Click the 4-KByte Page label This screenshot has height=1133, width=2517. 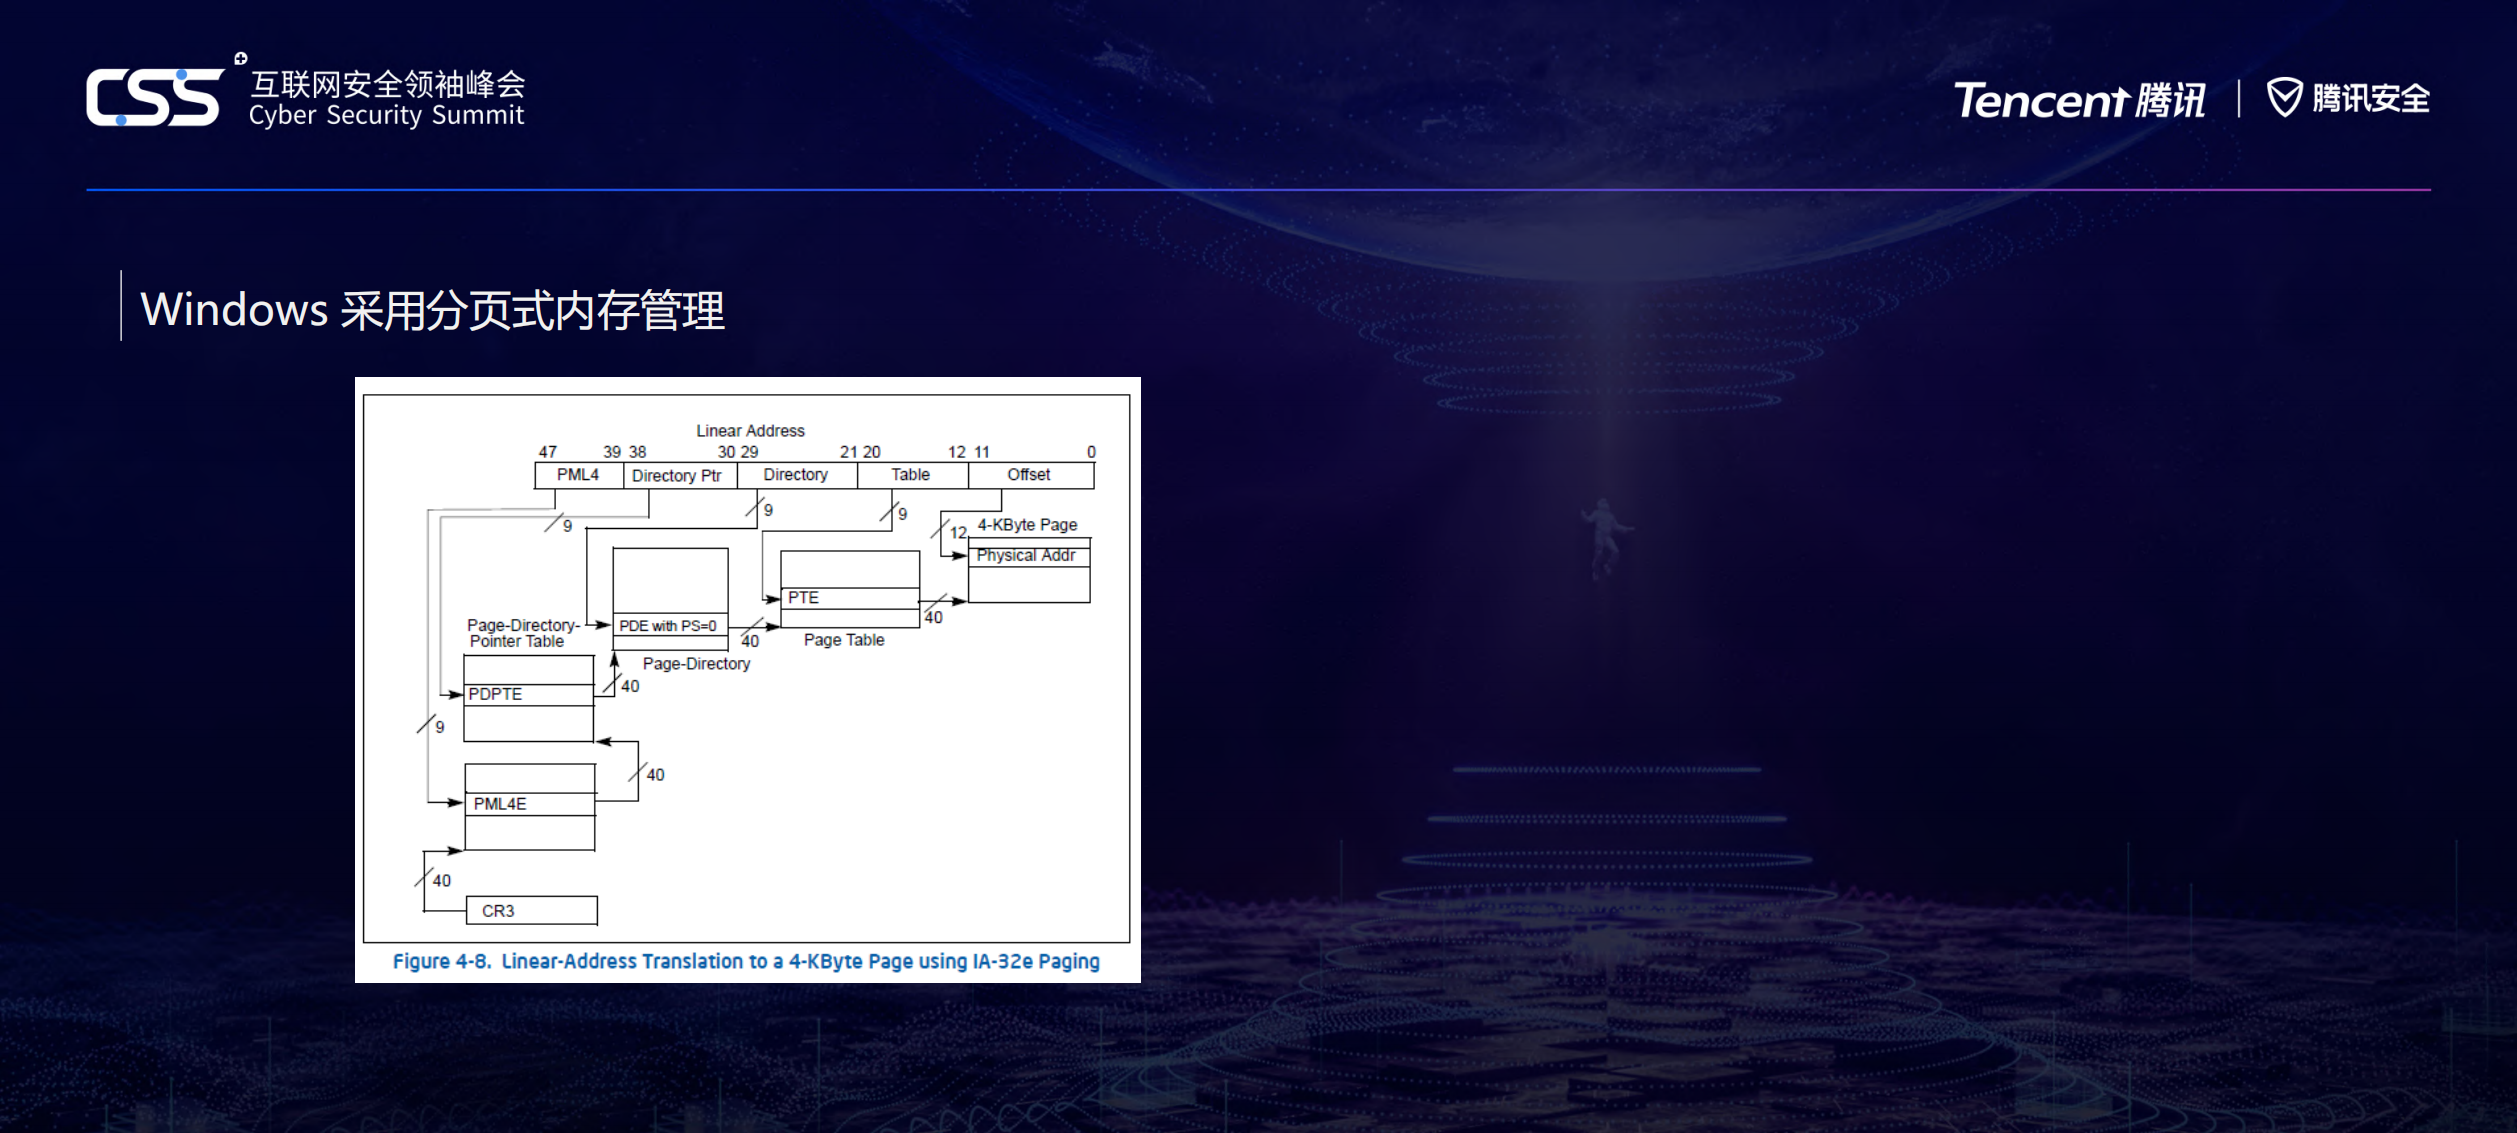[x=1027, y=525]
